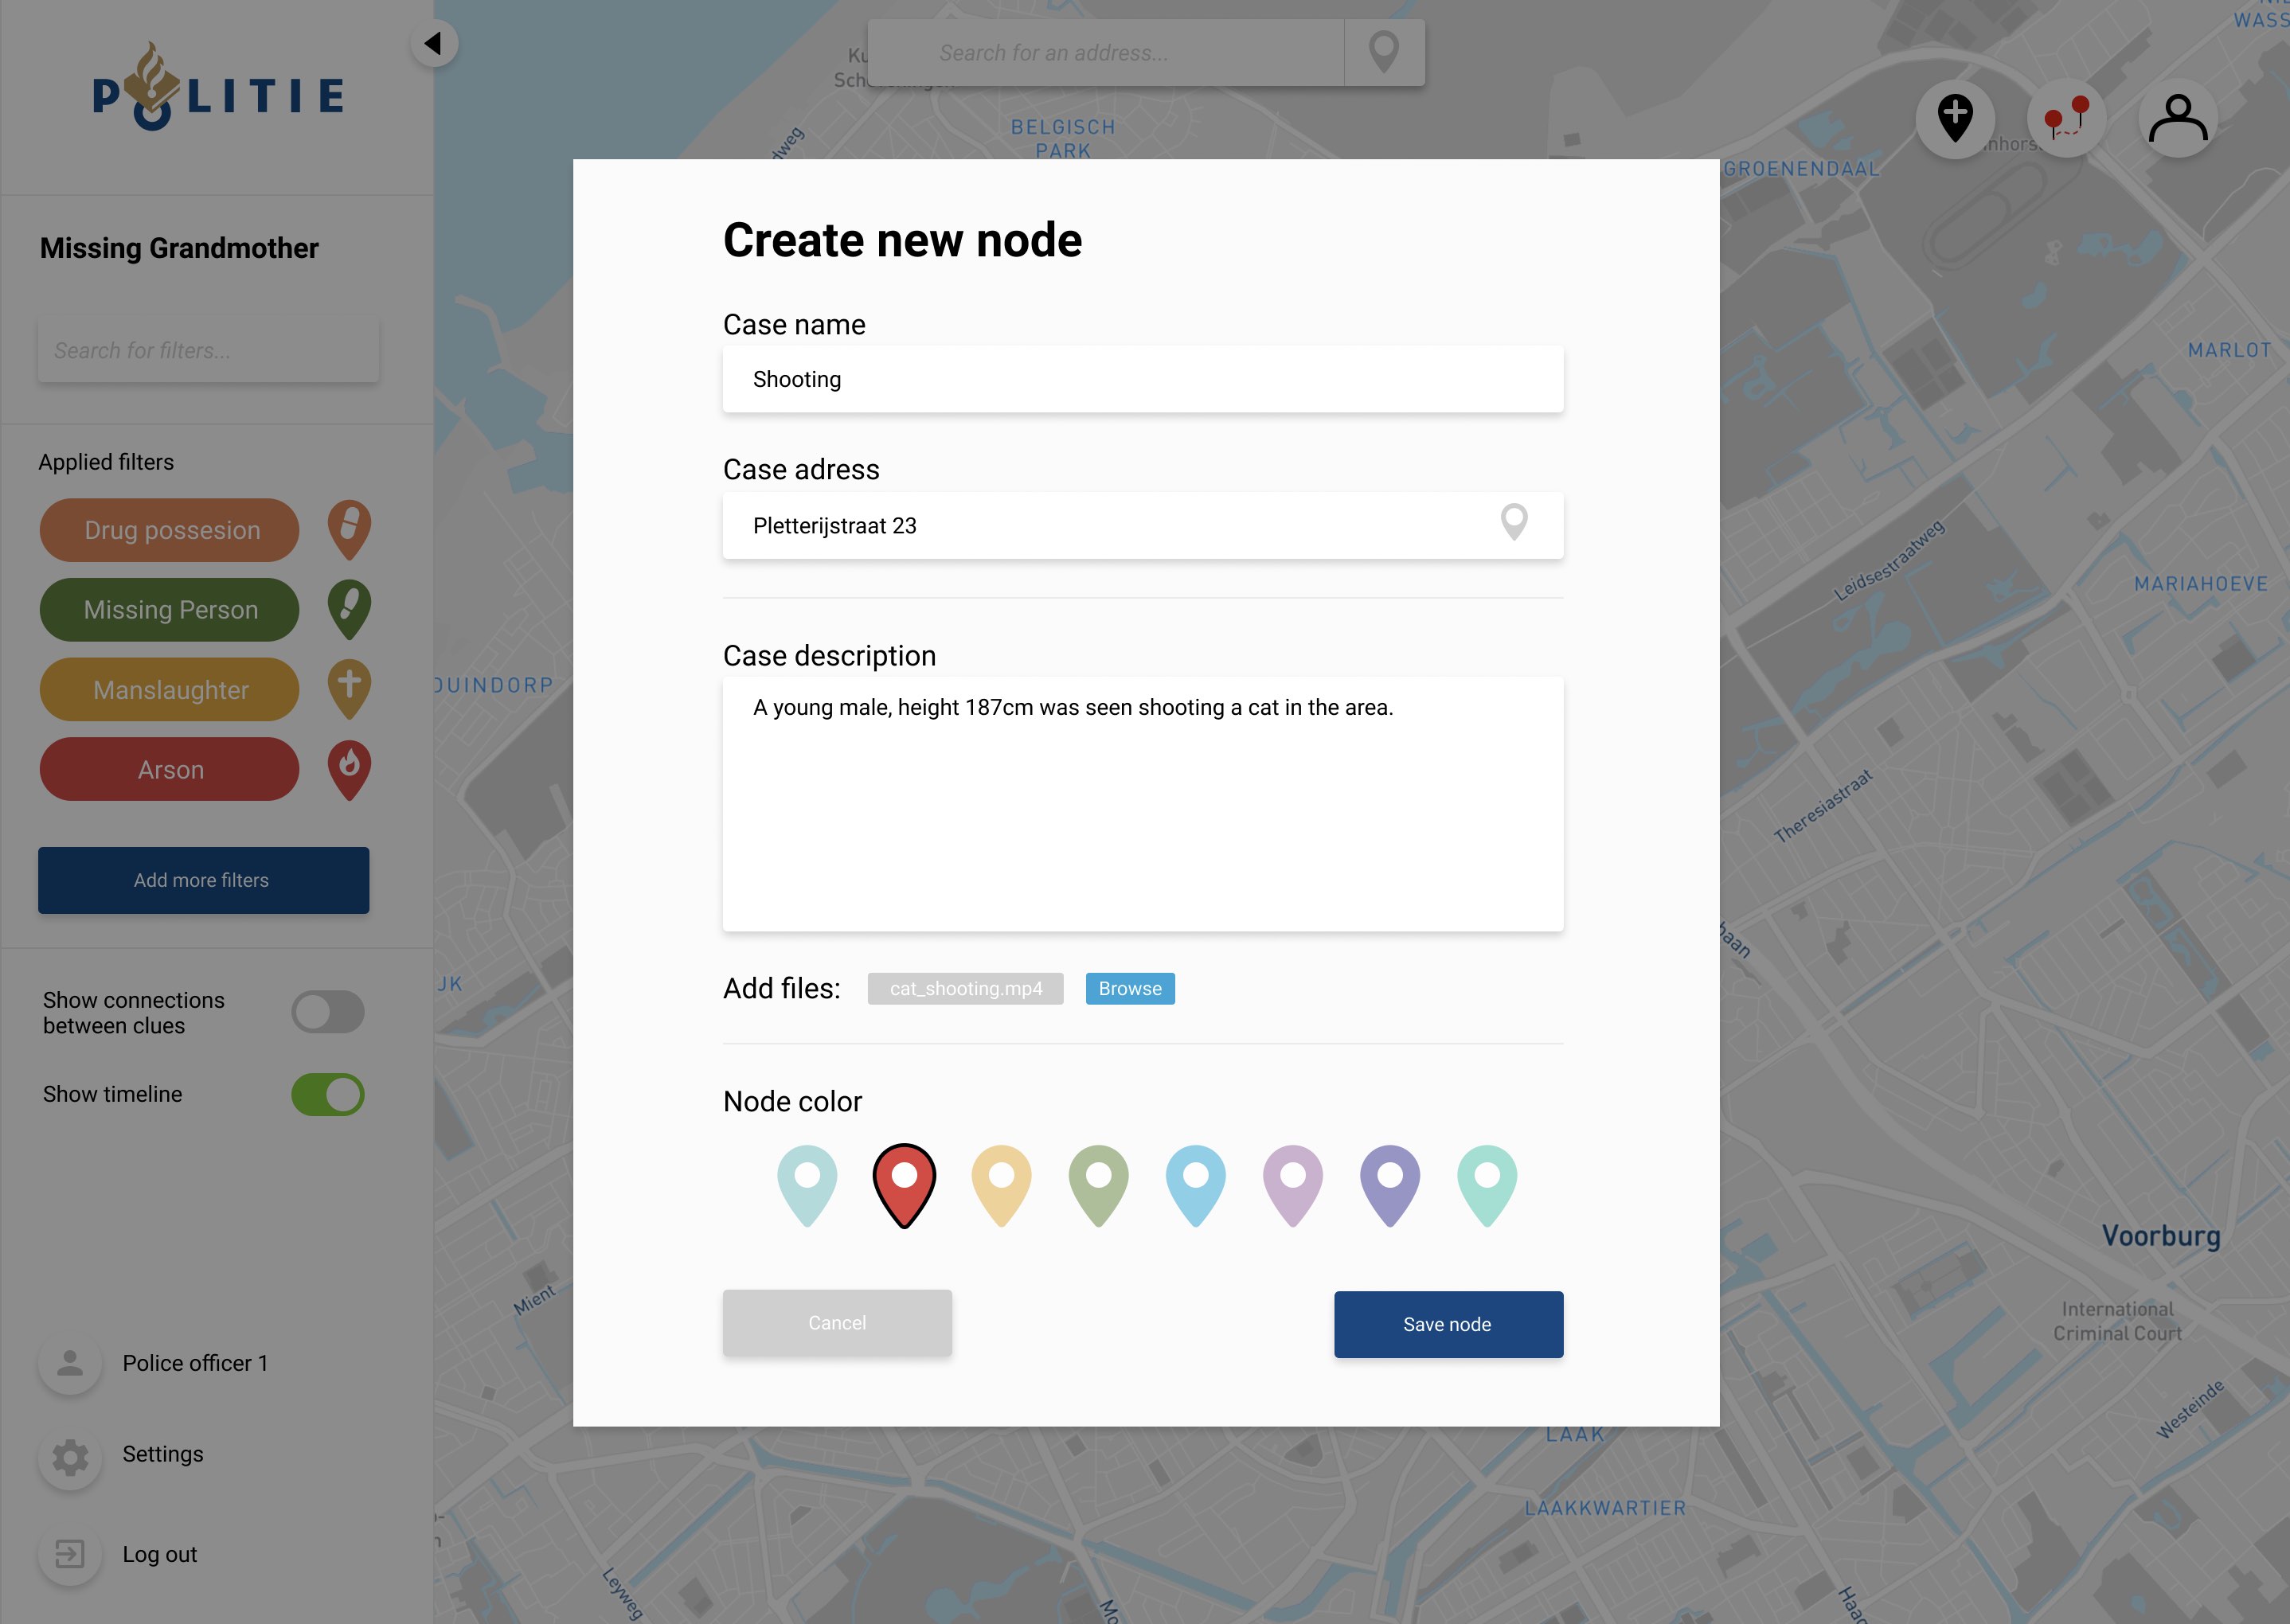Click the Manslaughter cross pin icon
The height and width of the screenshot is (1624, 2290).
[349, 688]
